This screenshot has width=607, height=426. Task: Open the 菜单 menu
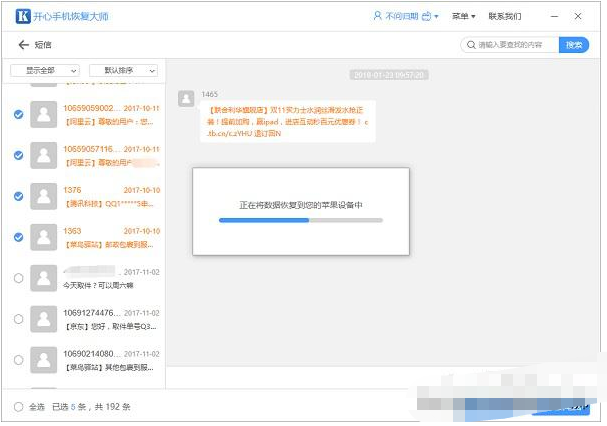(x=462, y=17)
